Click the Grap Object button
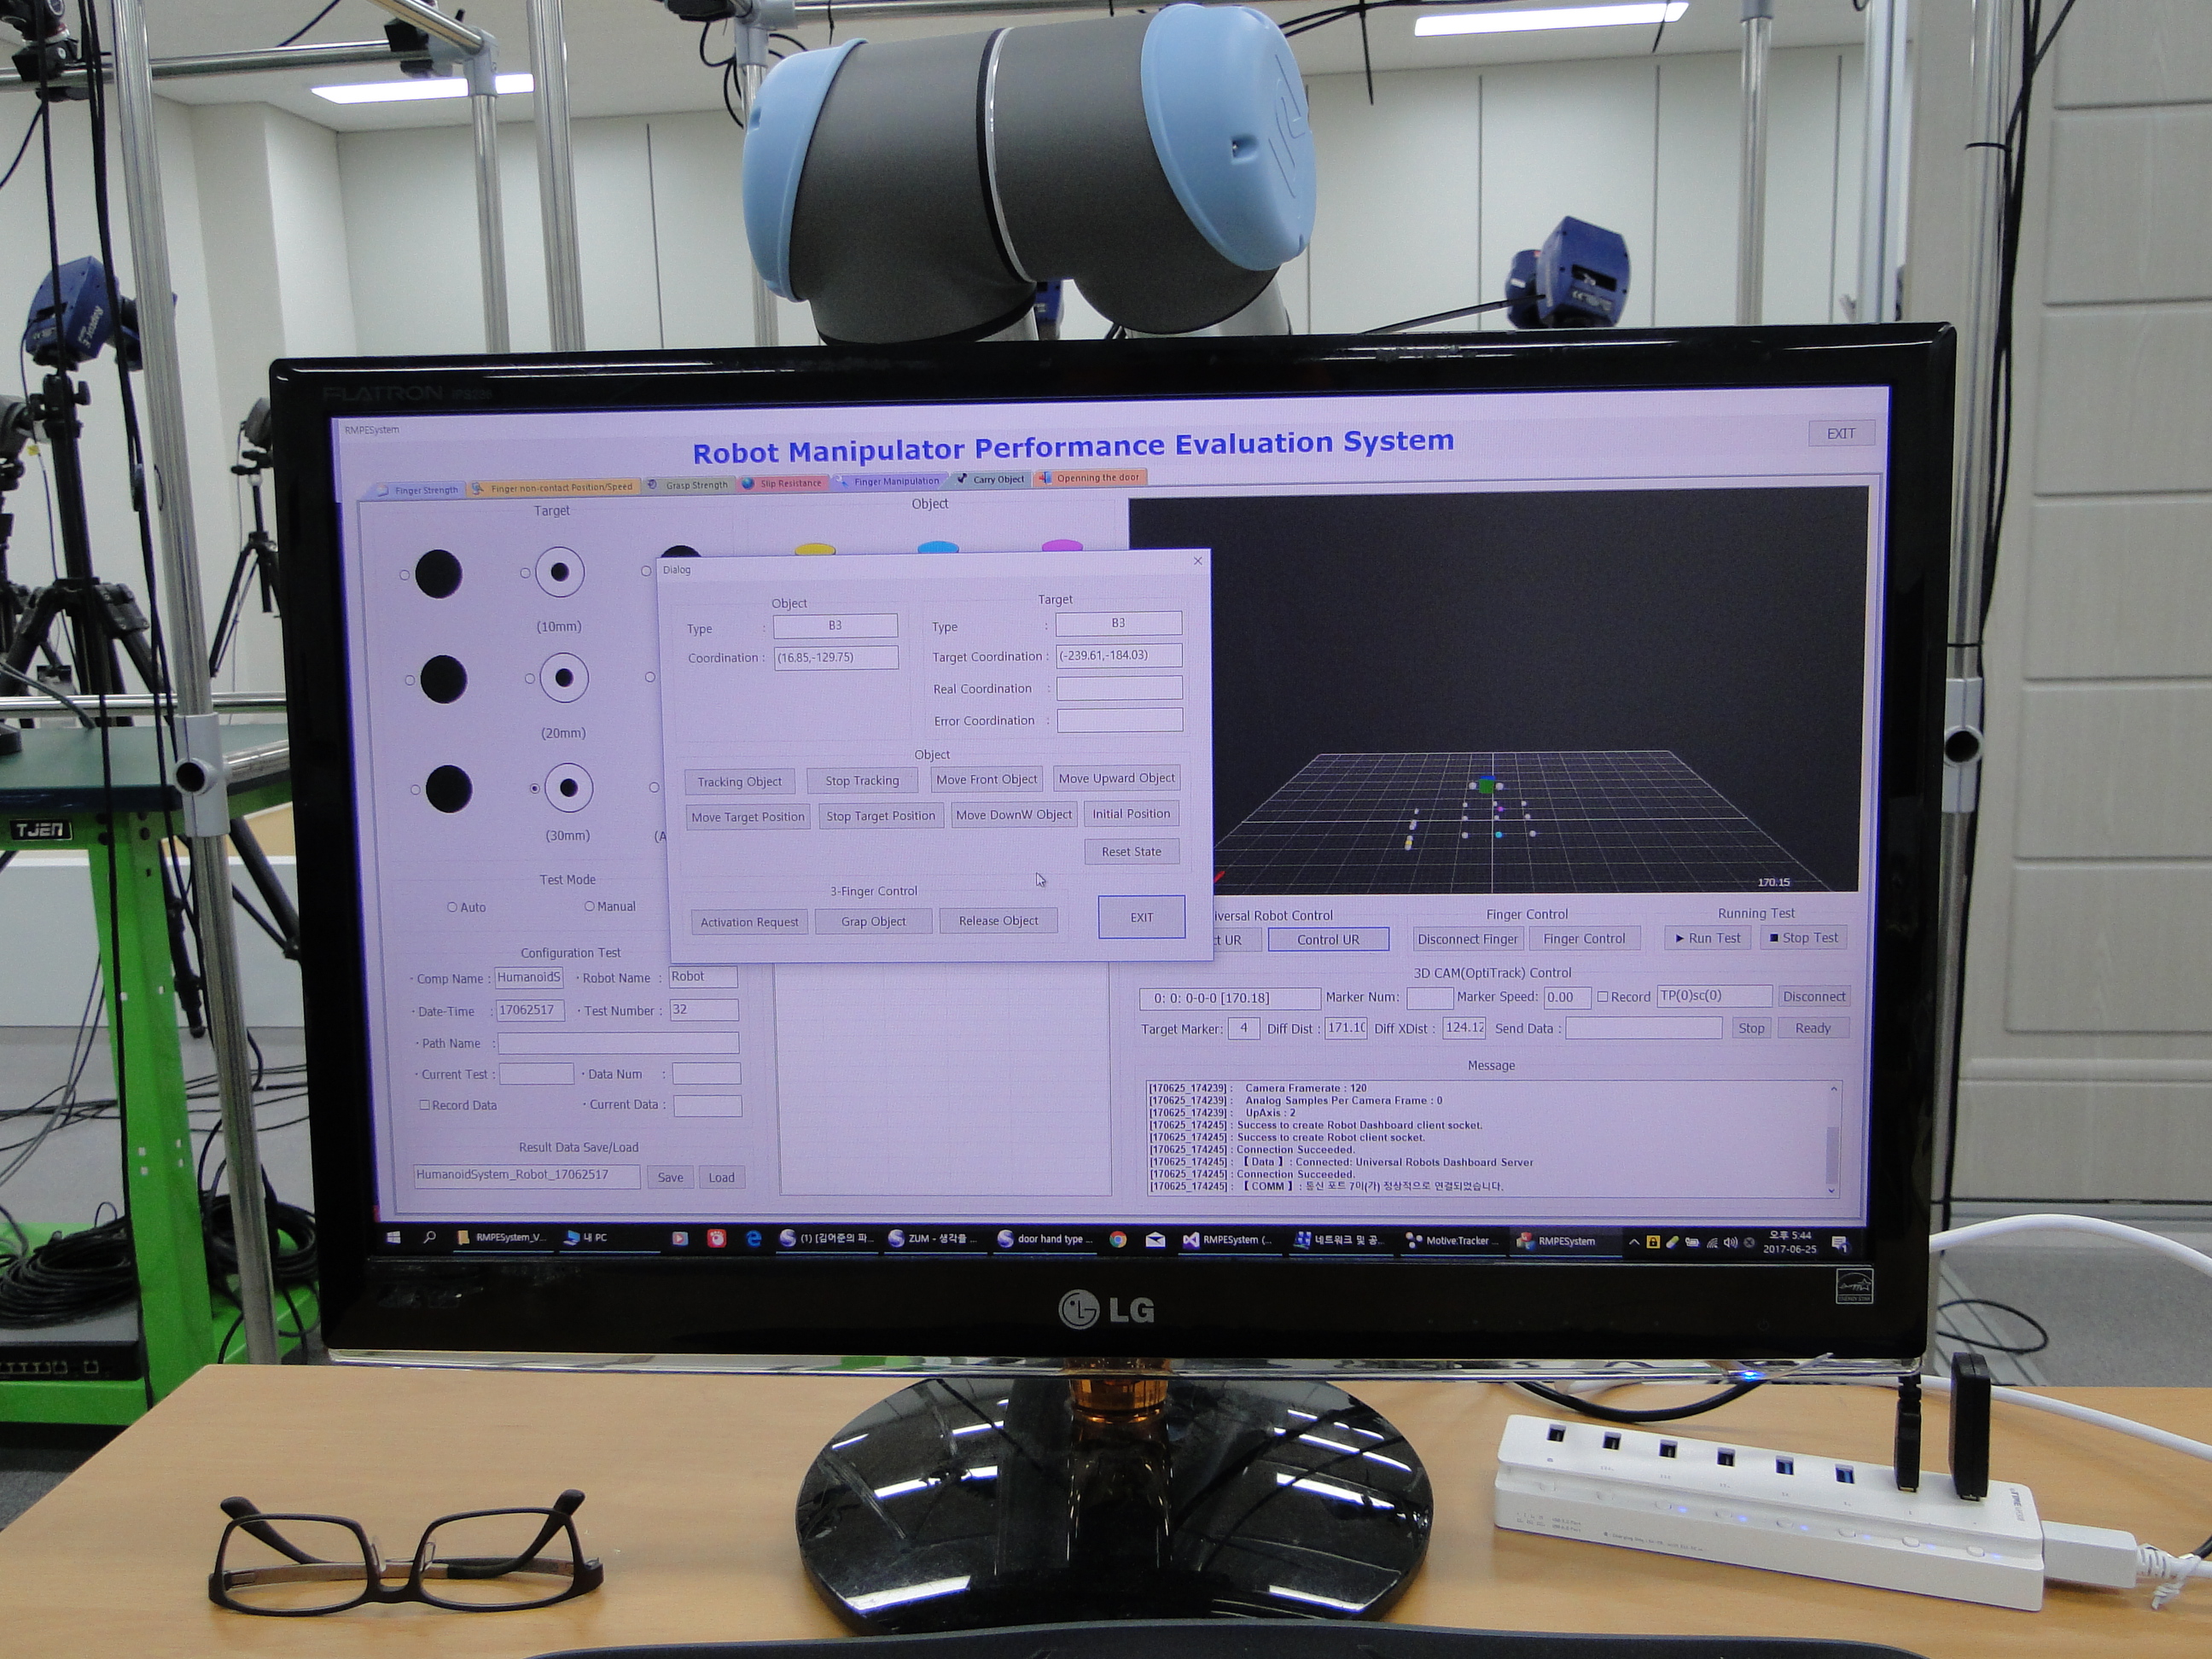 coord(873,921)
